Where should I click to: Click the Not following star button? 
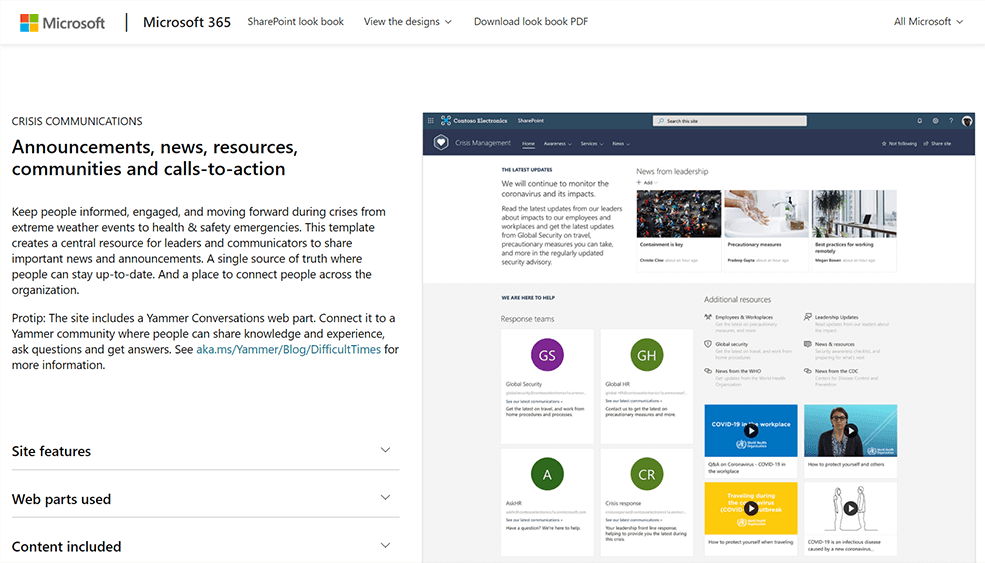coord(899,143)
